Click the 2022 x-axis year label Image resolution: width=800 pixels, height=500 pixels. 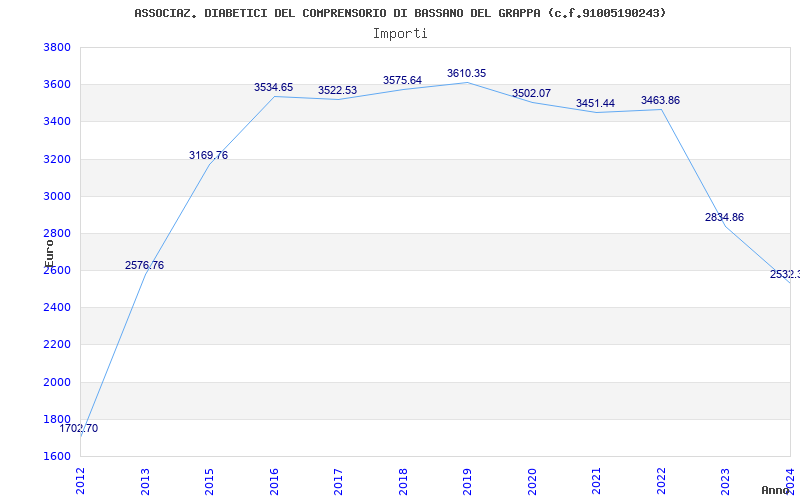point(661,481)
